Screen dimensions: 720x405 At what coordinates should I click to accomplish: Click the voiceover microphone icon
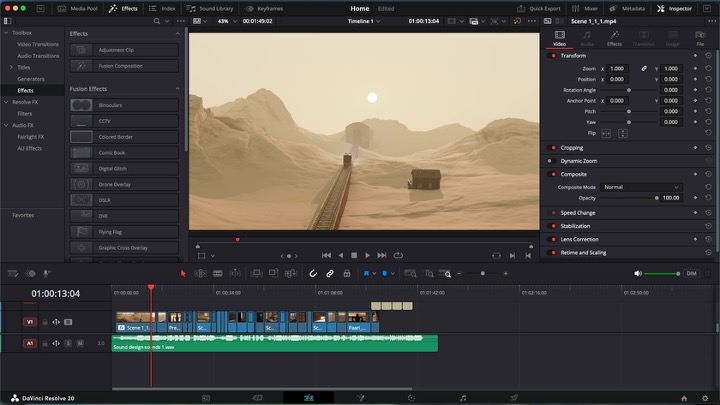pos(46,273)
